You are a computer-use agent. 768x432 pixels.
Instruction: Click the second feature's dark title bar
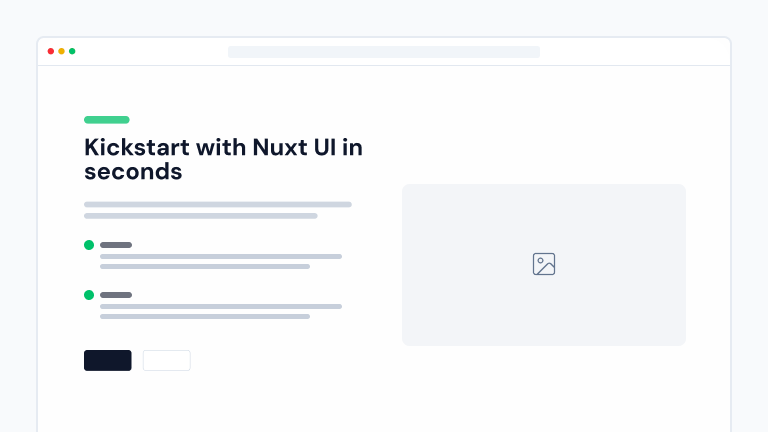(x=116, y=295)
